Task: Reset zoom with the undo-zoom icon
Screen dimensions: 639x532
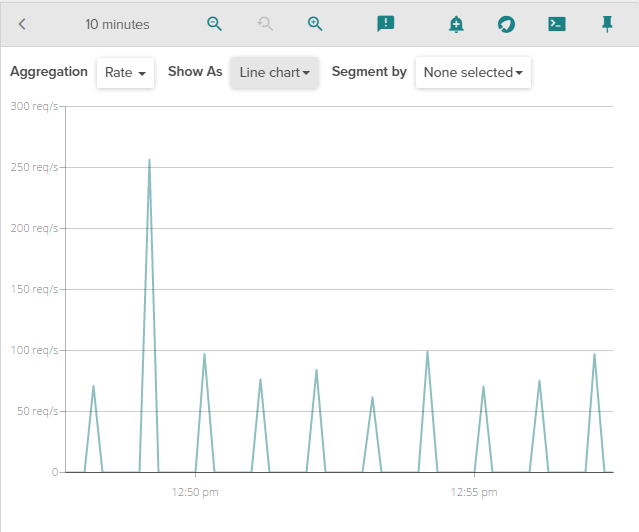Action: point(265,24)
